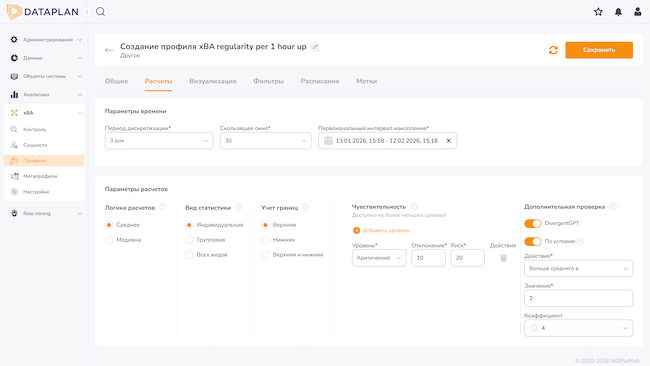The image size is (650, 366).
Task: Click the initial accumulation interval field
Action: [387, 141]
